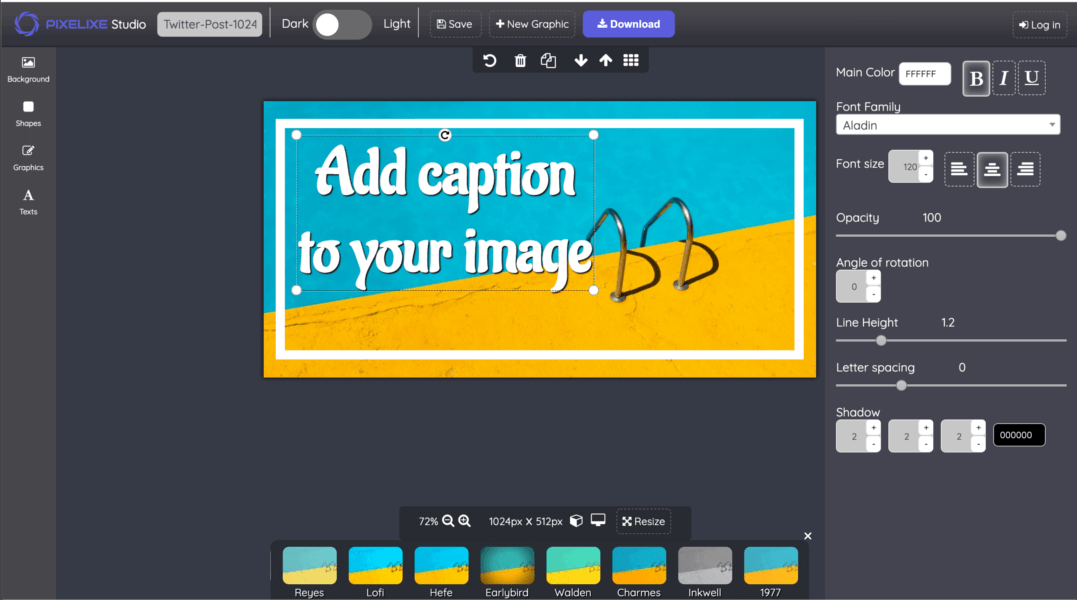This screenshot has height=600, width=1077.
Task: Decrease angle of rotation with minus stepper
Action: click(x=873, y=294)
